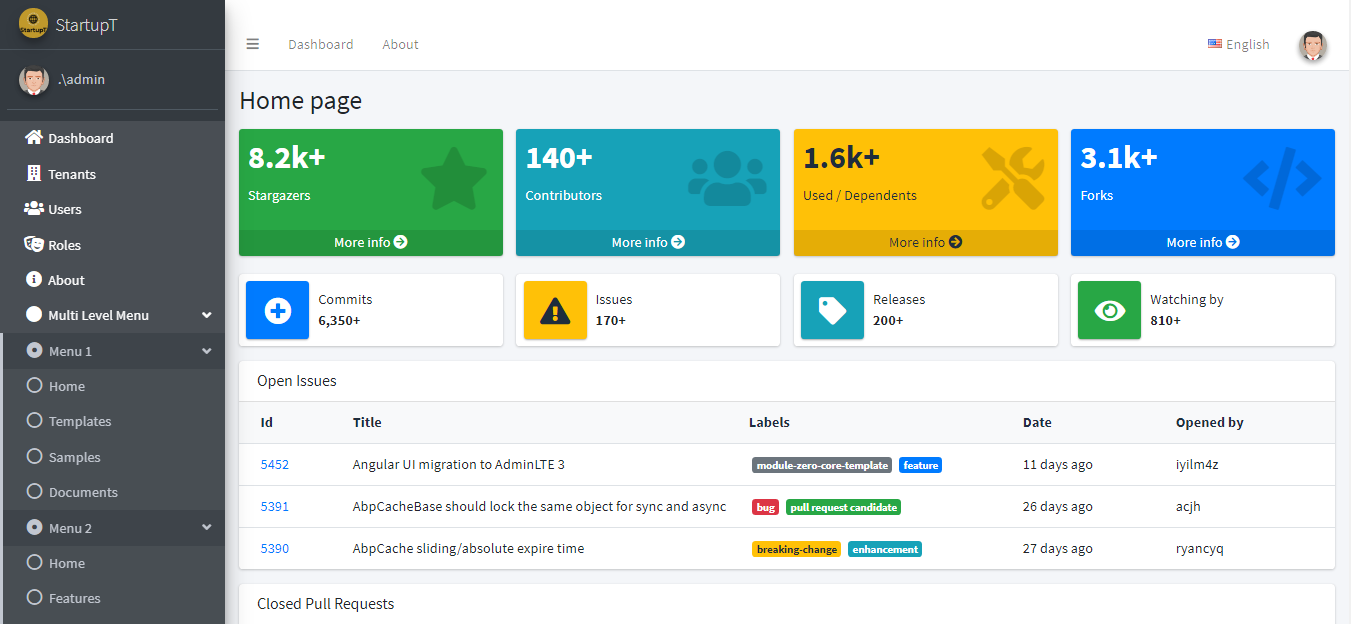Click the green feature label swatch

point(919,464)
